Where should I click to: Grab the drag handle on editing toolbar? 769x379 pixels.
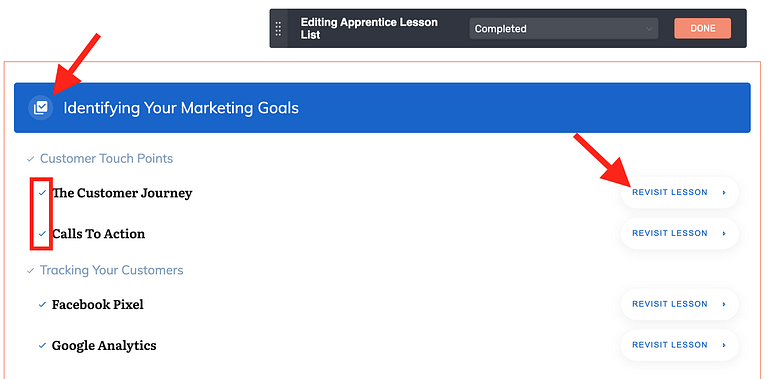(x=279, y=28)
